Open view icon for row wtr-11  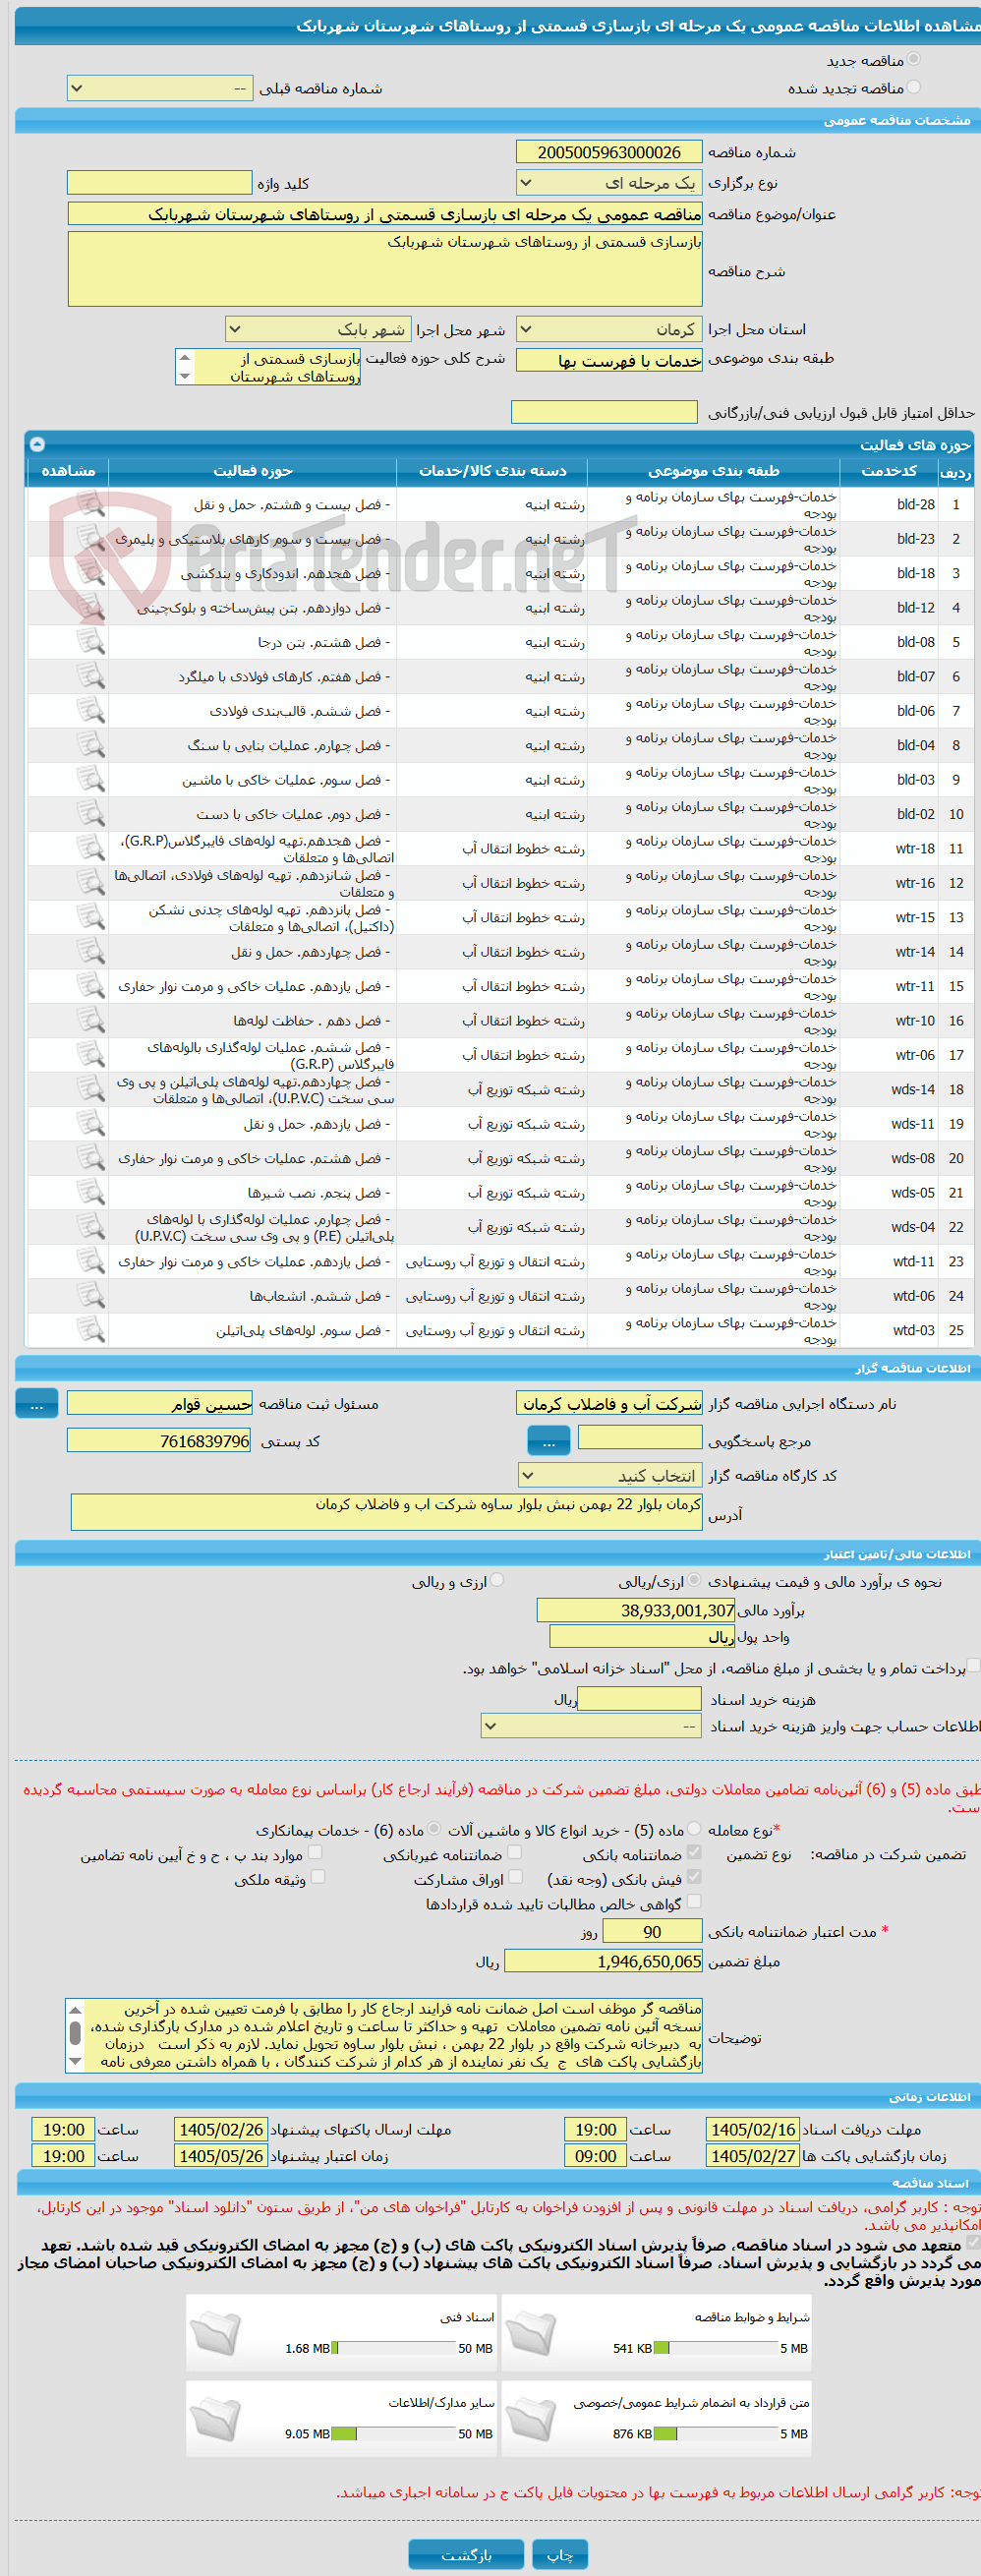91,986
